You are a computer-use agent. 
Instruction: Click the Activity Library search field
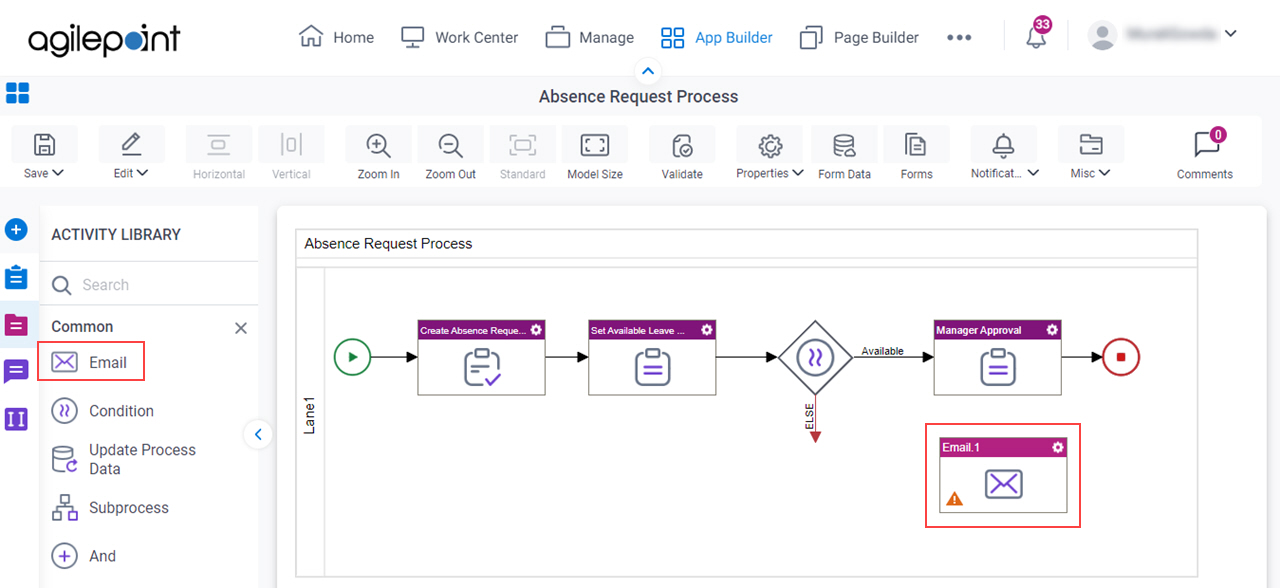point(149,285)
